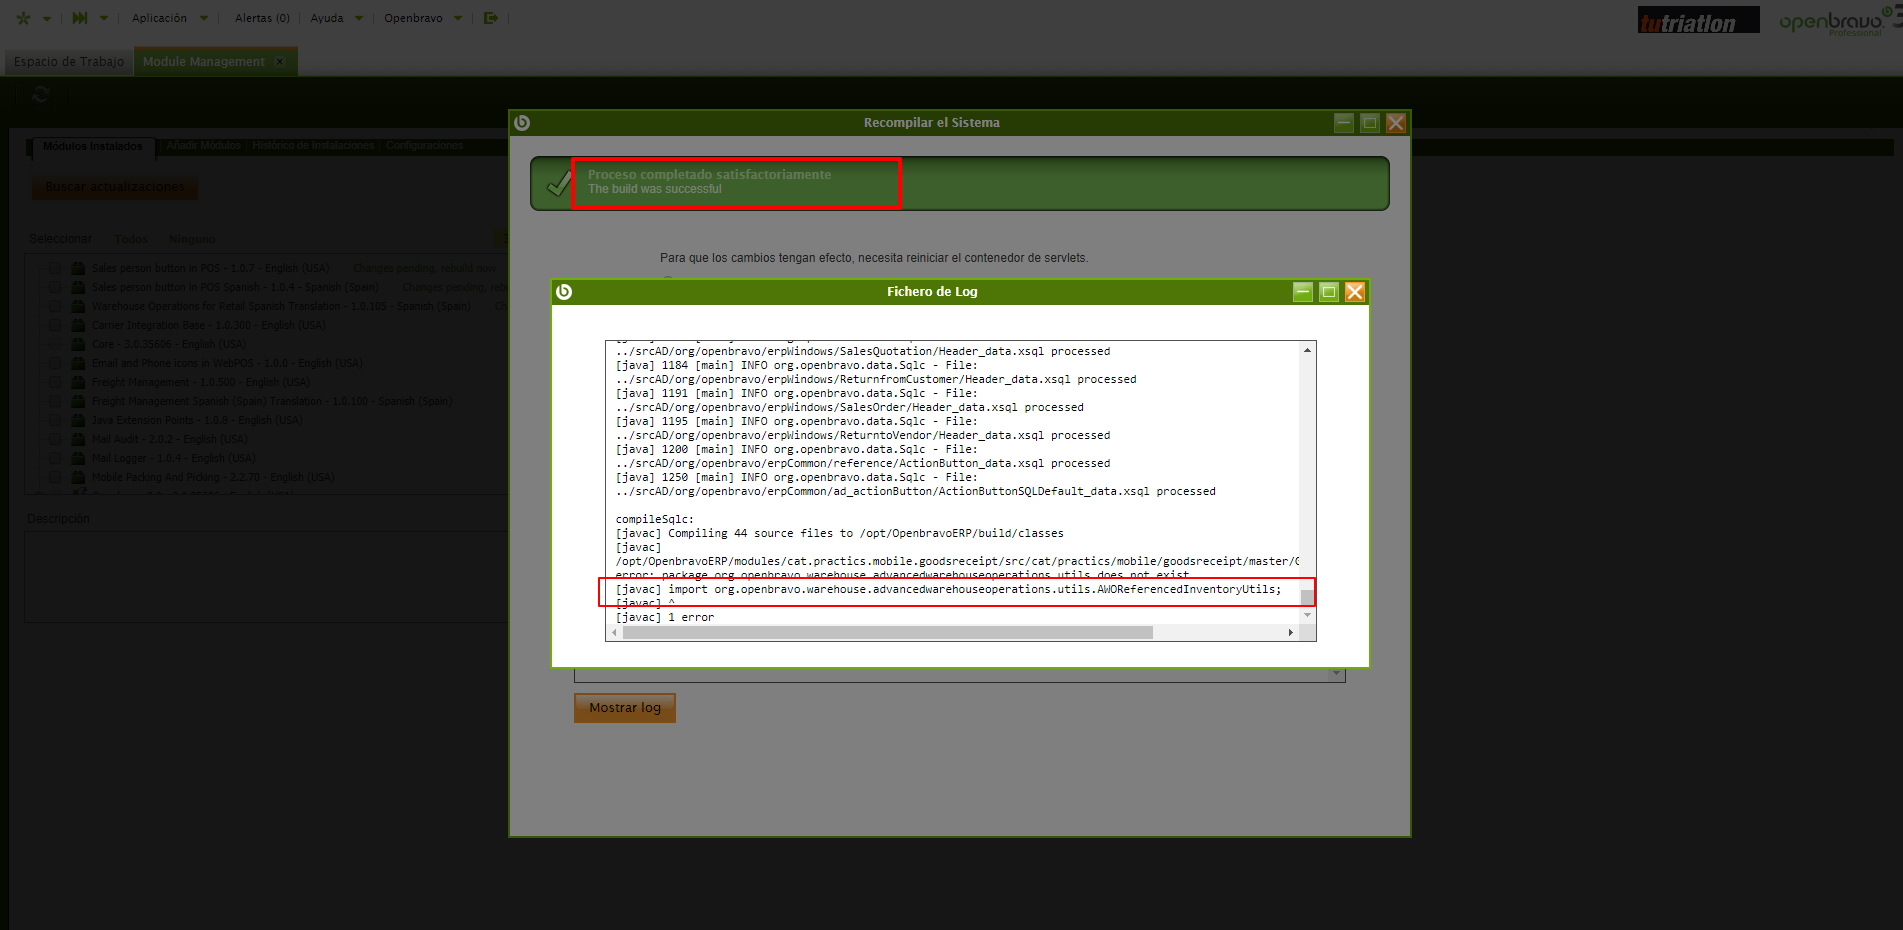
Task: Open Alertas (0) in the top bar
Action: (262, 18)
